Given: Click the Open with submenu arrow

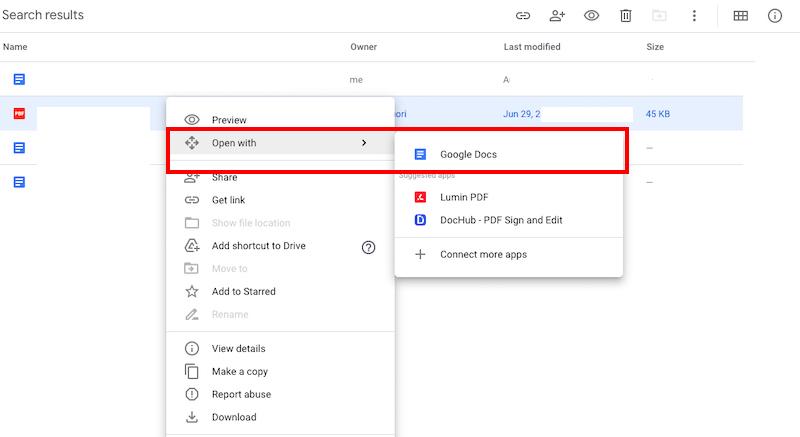Looking at the screenshot, I should (364, 143).
